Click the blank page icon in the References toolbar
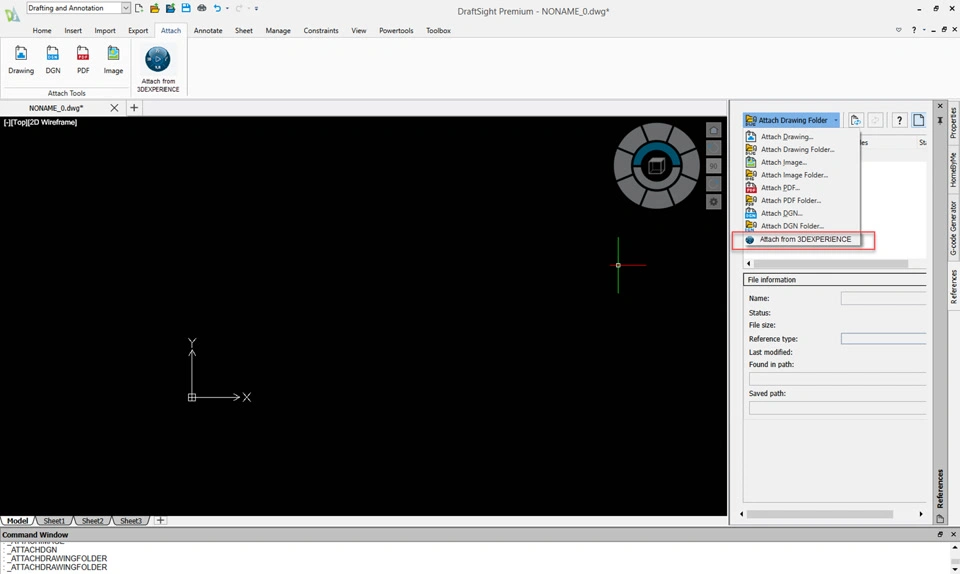This screenshot has width=960, height=574. (918, 120)
